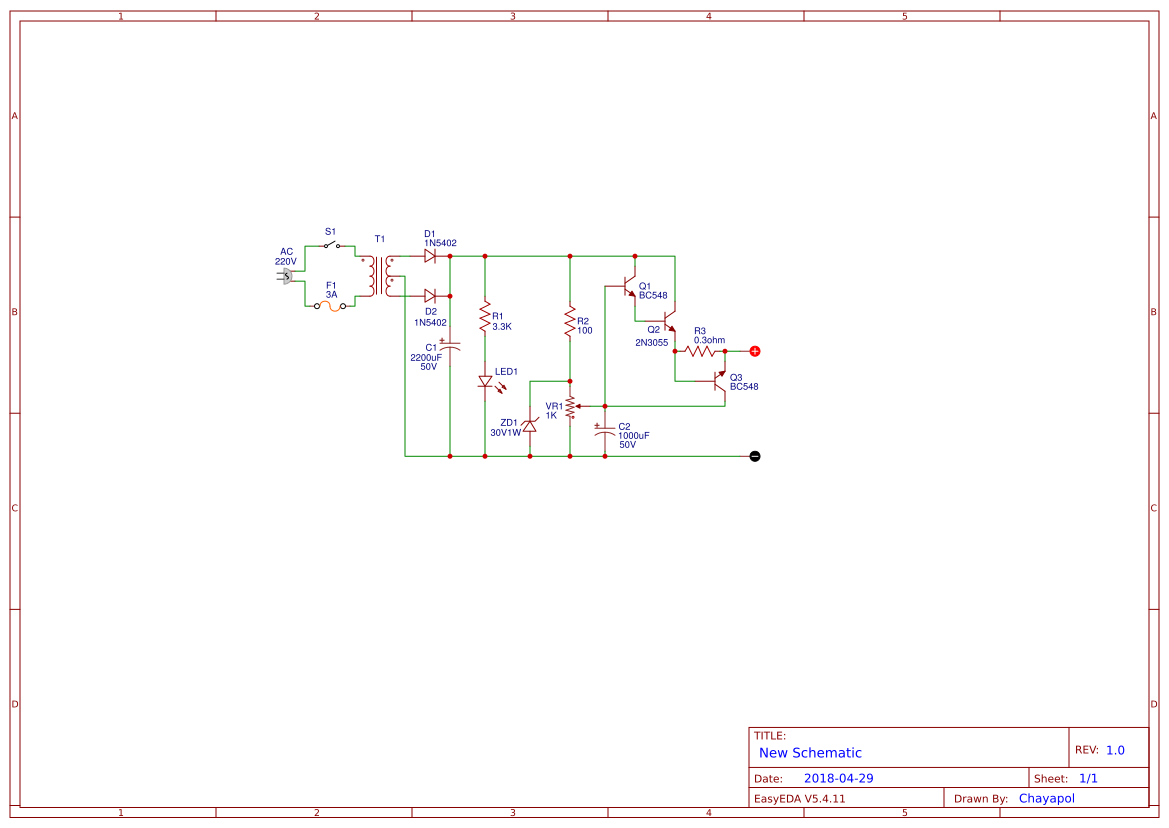The height and width of the screenshot is (828, 1169).
Task: Click the 'Drawn By:' field label
Action: coord(980,798)
